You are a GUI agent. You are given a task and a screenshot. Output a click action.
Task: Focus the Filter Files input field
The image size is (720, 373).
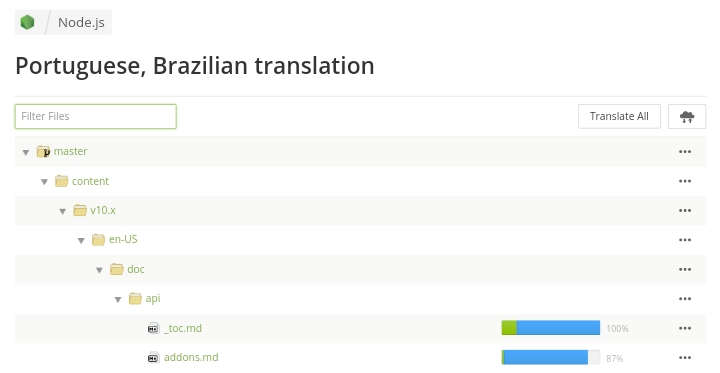(x=96, y=117)
